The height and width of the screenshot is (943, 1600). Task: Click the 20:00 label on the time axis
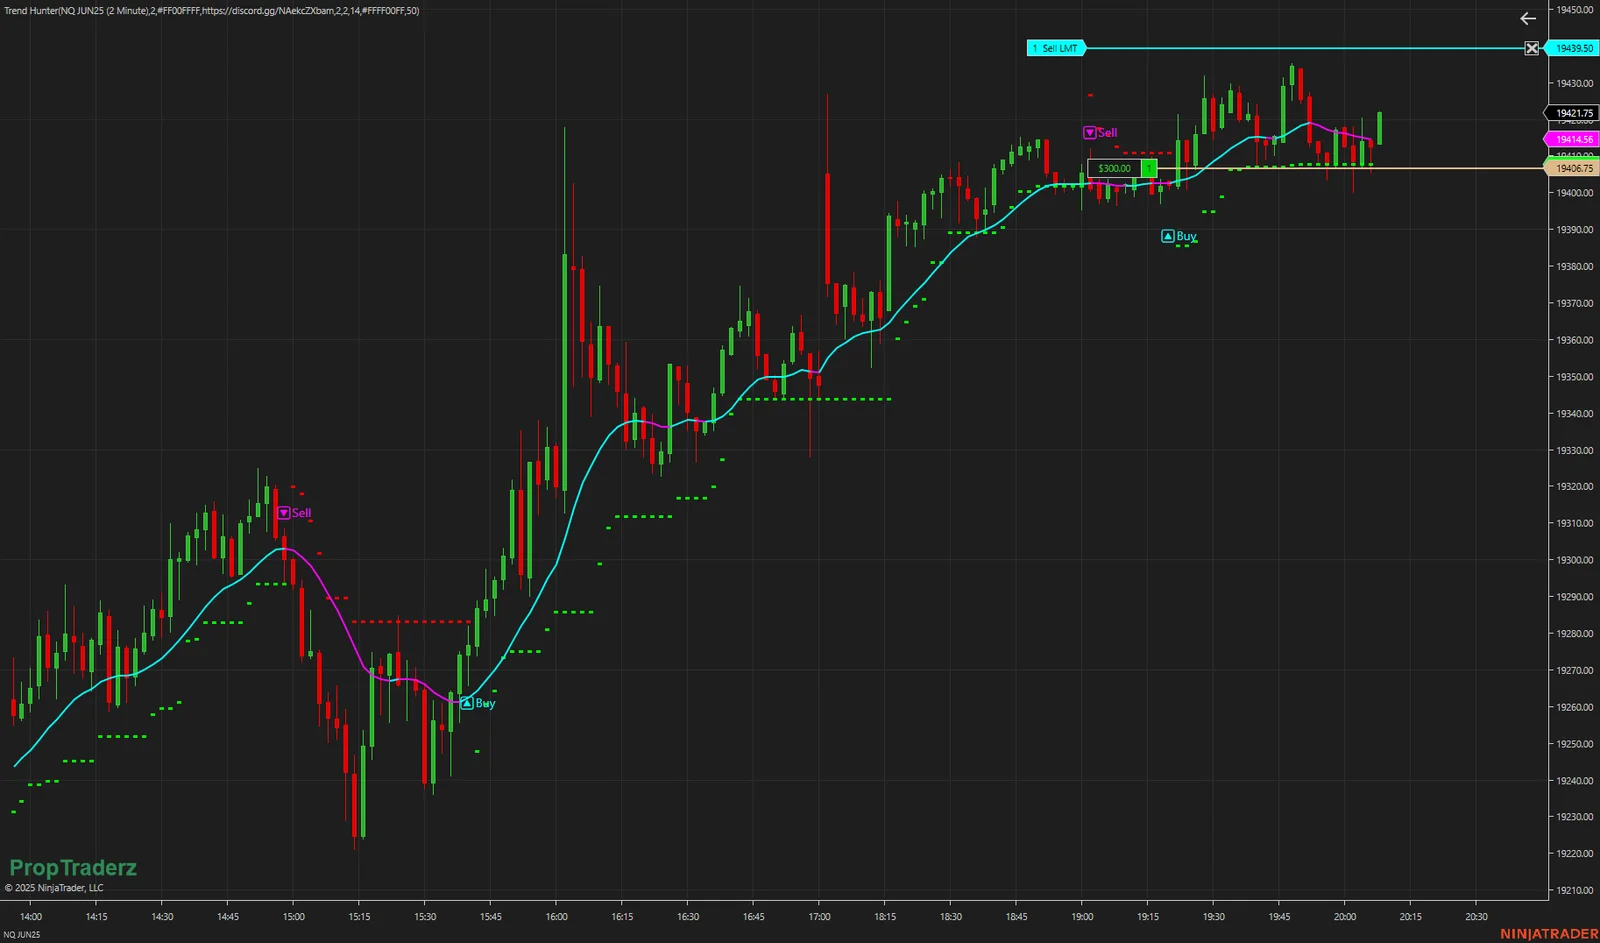1345,915
